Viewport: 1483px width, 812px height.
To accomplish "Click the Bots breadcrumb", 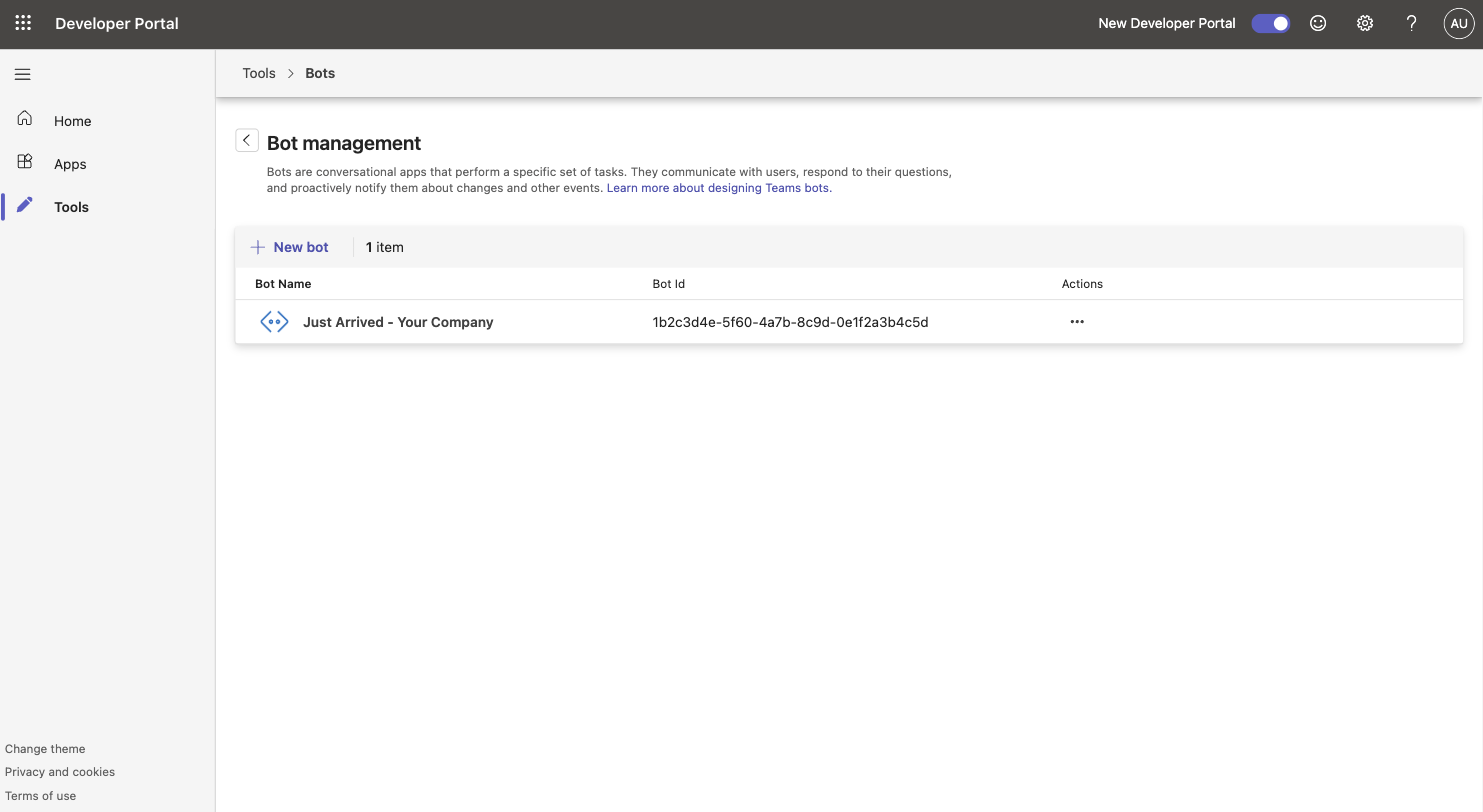I will tap(320, 73).
